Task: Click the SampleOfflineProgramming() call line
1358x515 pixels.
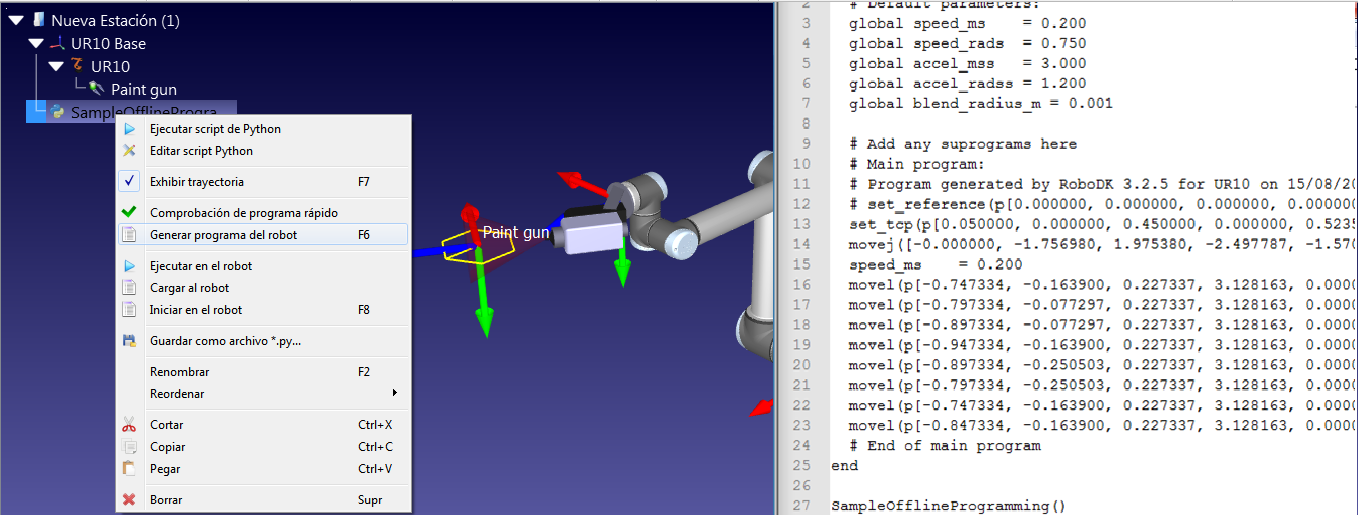Action: (948, 506)
